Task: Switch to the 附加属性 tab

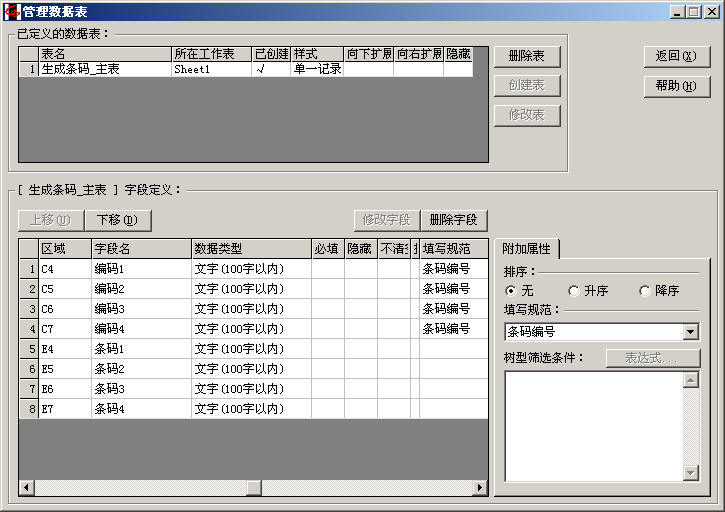Action: pos(526,249)
